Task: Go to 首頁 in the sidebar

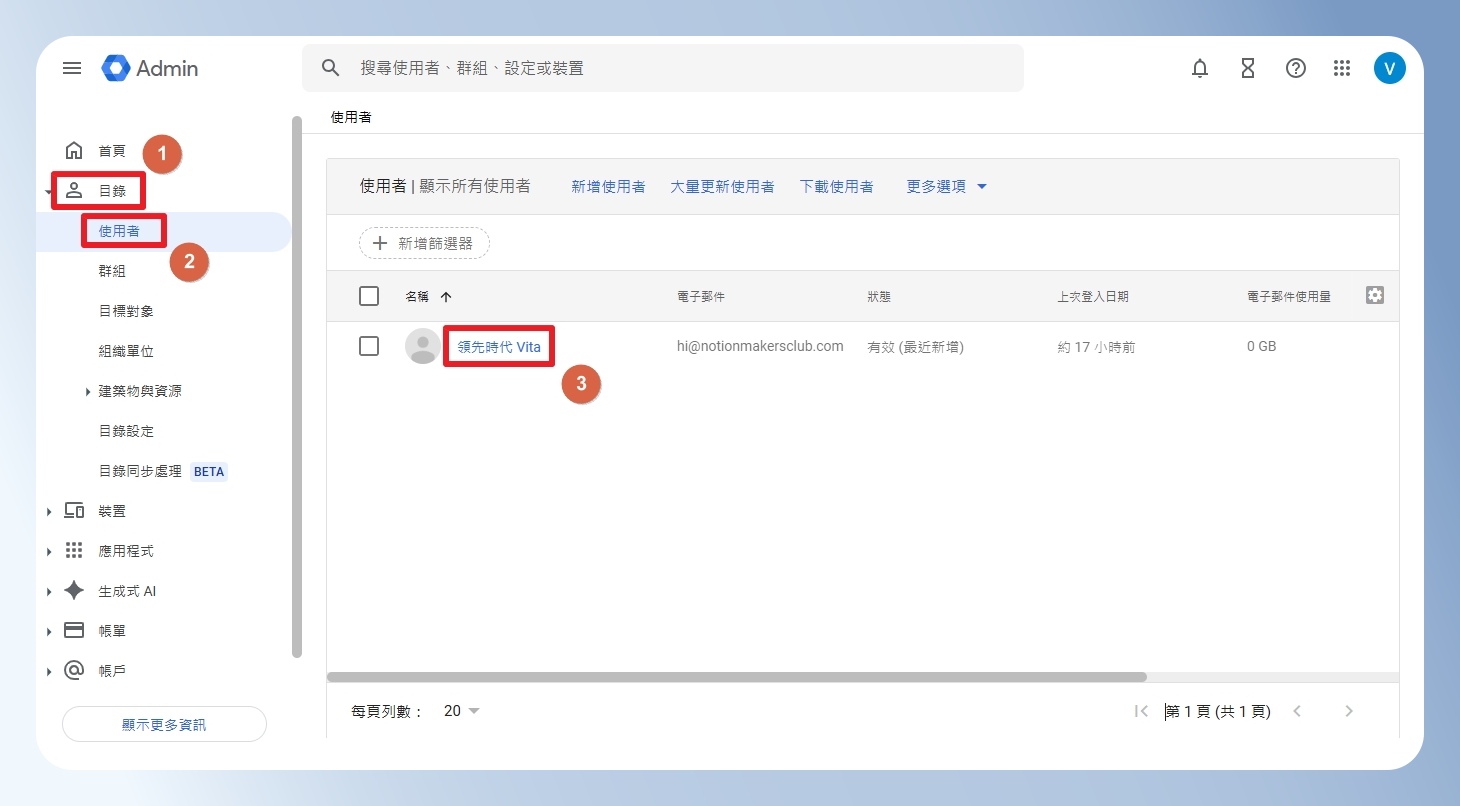Action: click(112, 151)
